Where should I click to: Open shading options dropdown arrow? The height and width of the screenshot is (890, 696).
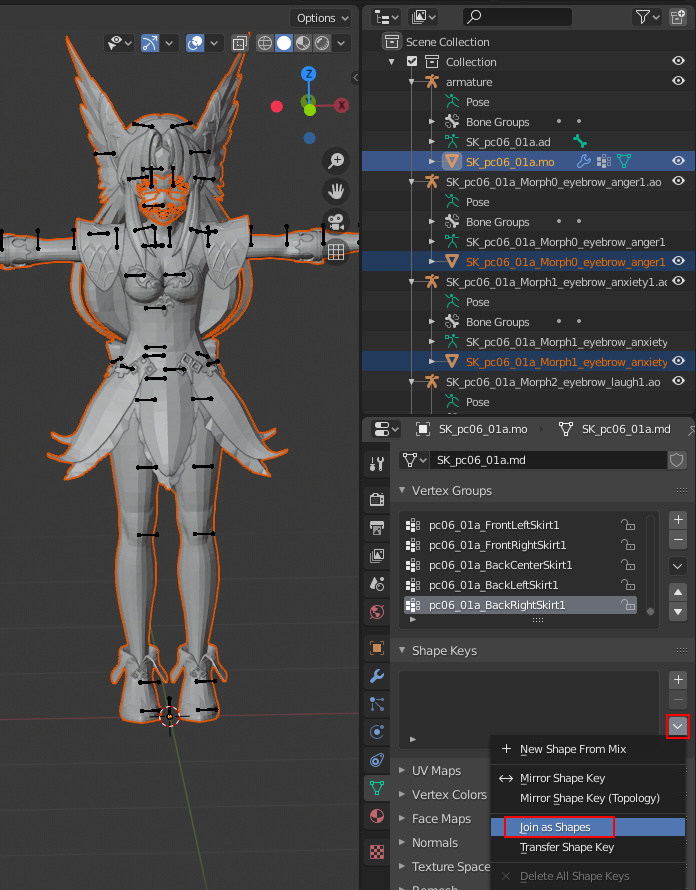[x=341, y=43]
